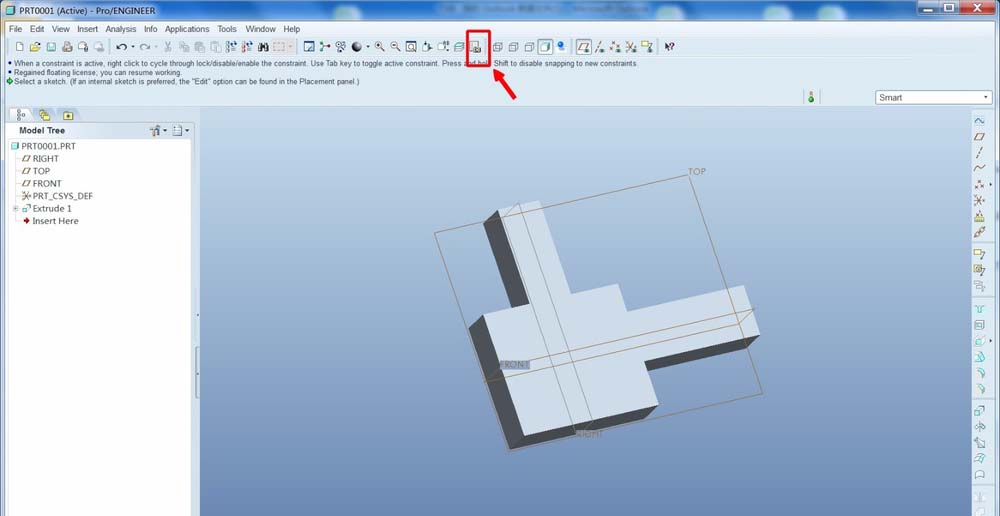Select the Draft tool on the right toolbar

pyautogui.click(x=980, y=357)
